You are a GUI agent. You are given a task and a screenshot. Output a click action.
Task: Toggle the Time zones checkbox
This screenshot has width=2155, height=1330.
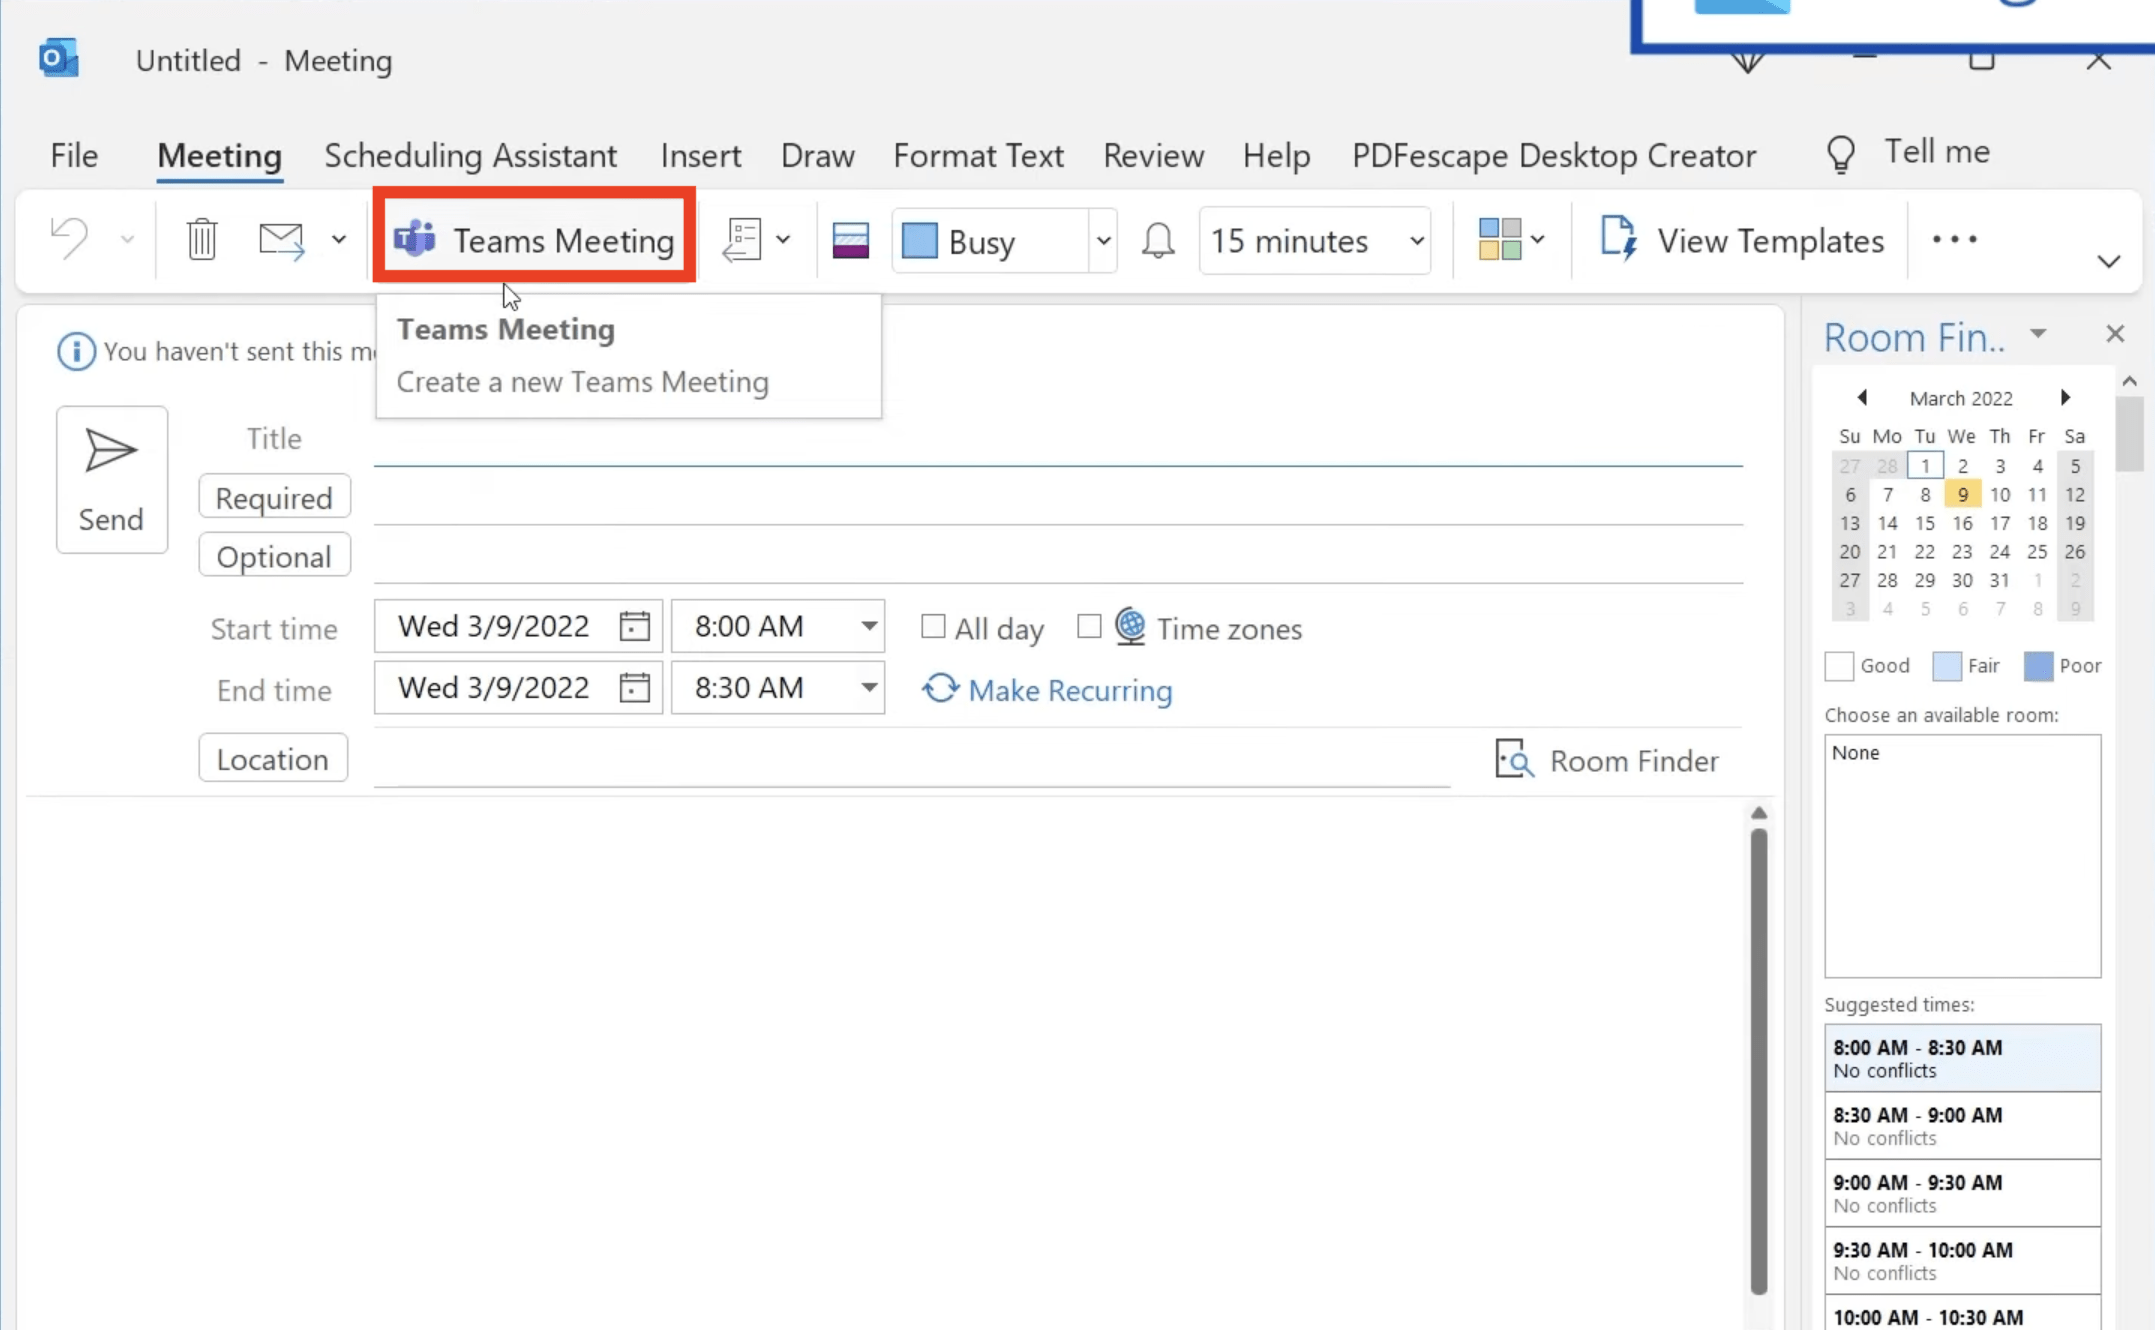tap(1089, 627)
